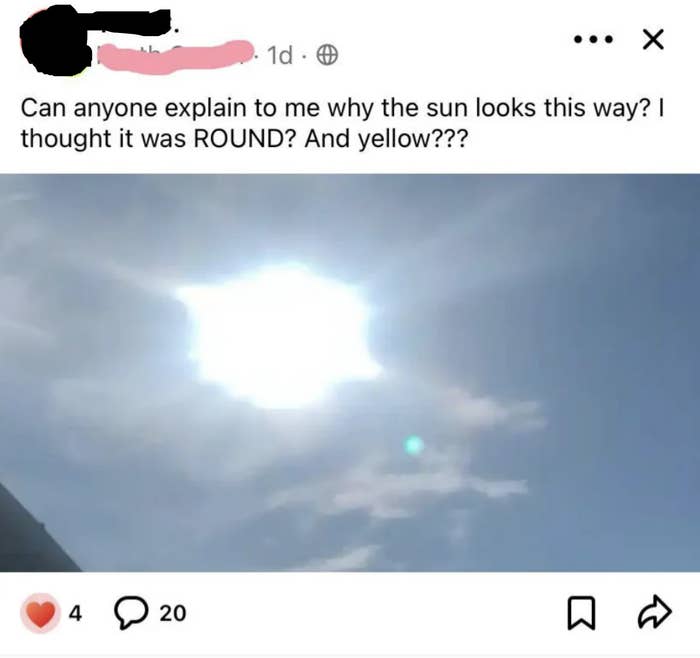Click 'And yellow???' in the caption
Viewport: 700px width, 658px height.
[x=387, y=139]
